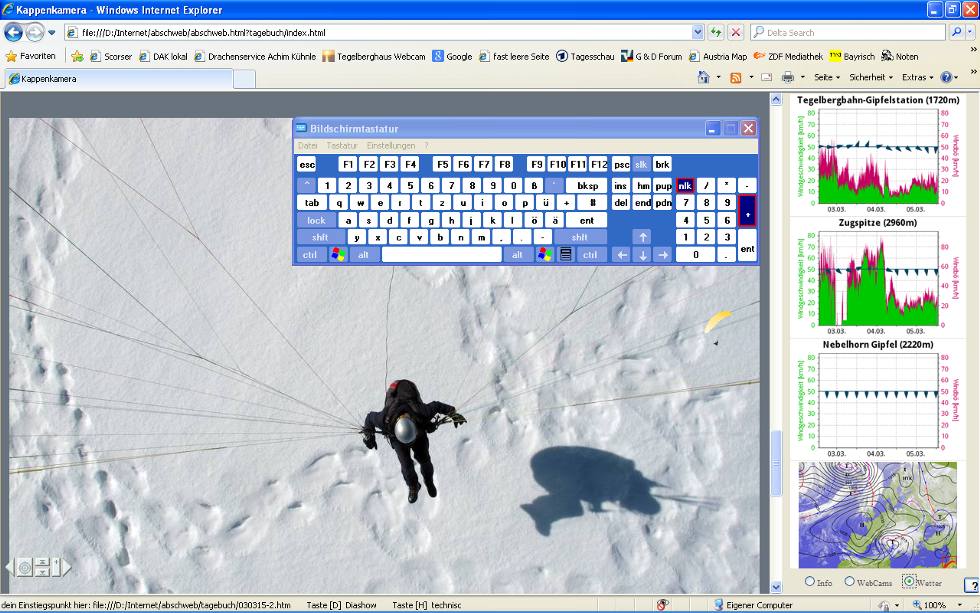This screenshot has height=613, width=980.
Task: Click the weather map thumbnail
Action: coord(878,515)
